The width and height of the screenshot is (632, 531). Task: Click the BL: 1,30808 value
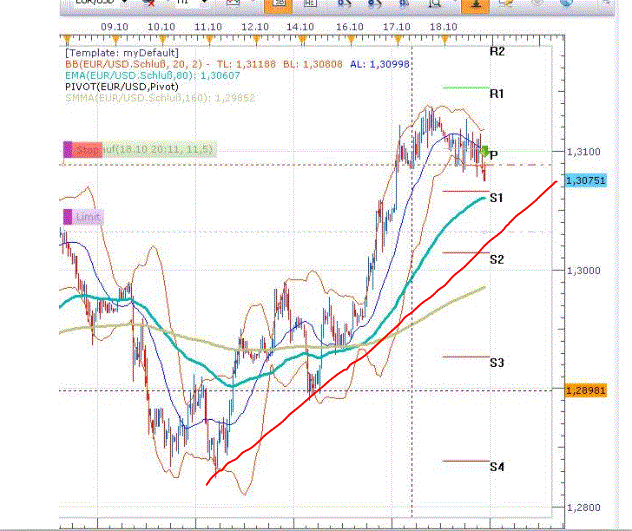(313, 64)
